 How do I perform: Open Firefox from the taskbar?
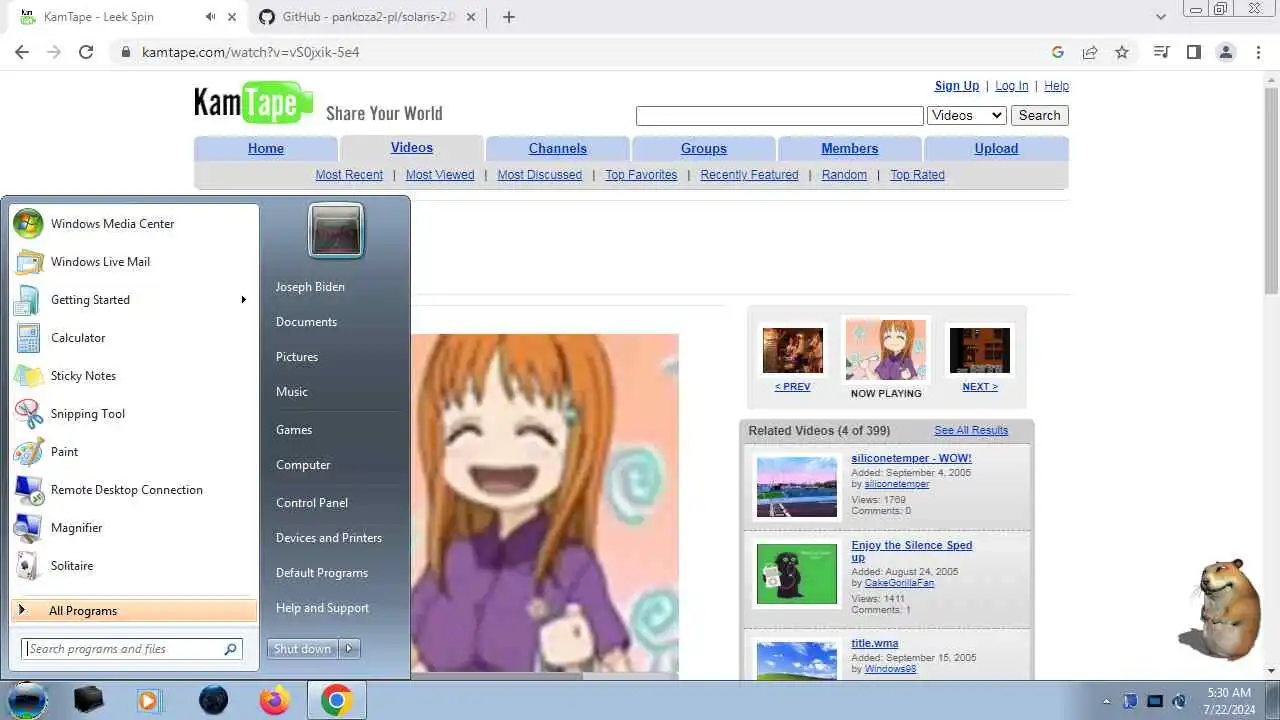point(274,700)
